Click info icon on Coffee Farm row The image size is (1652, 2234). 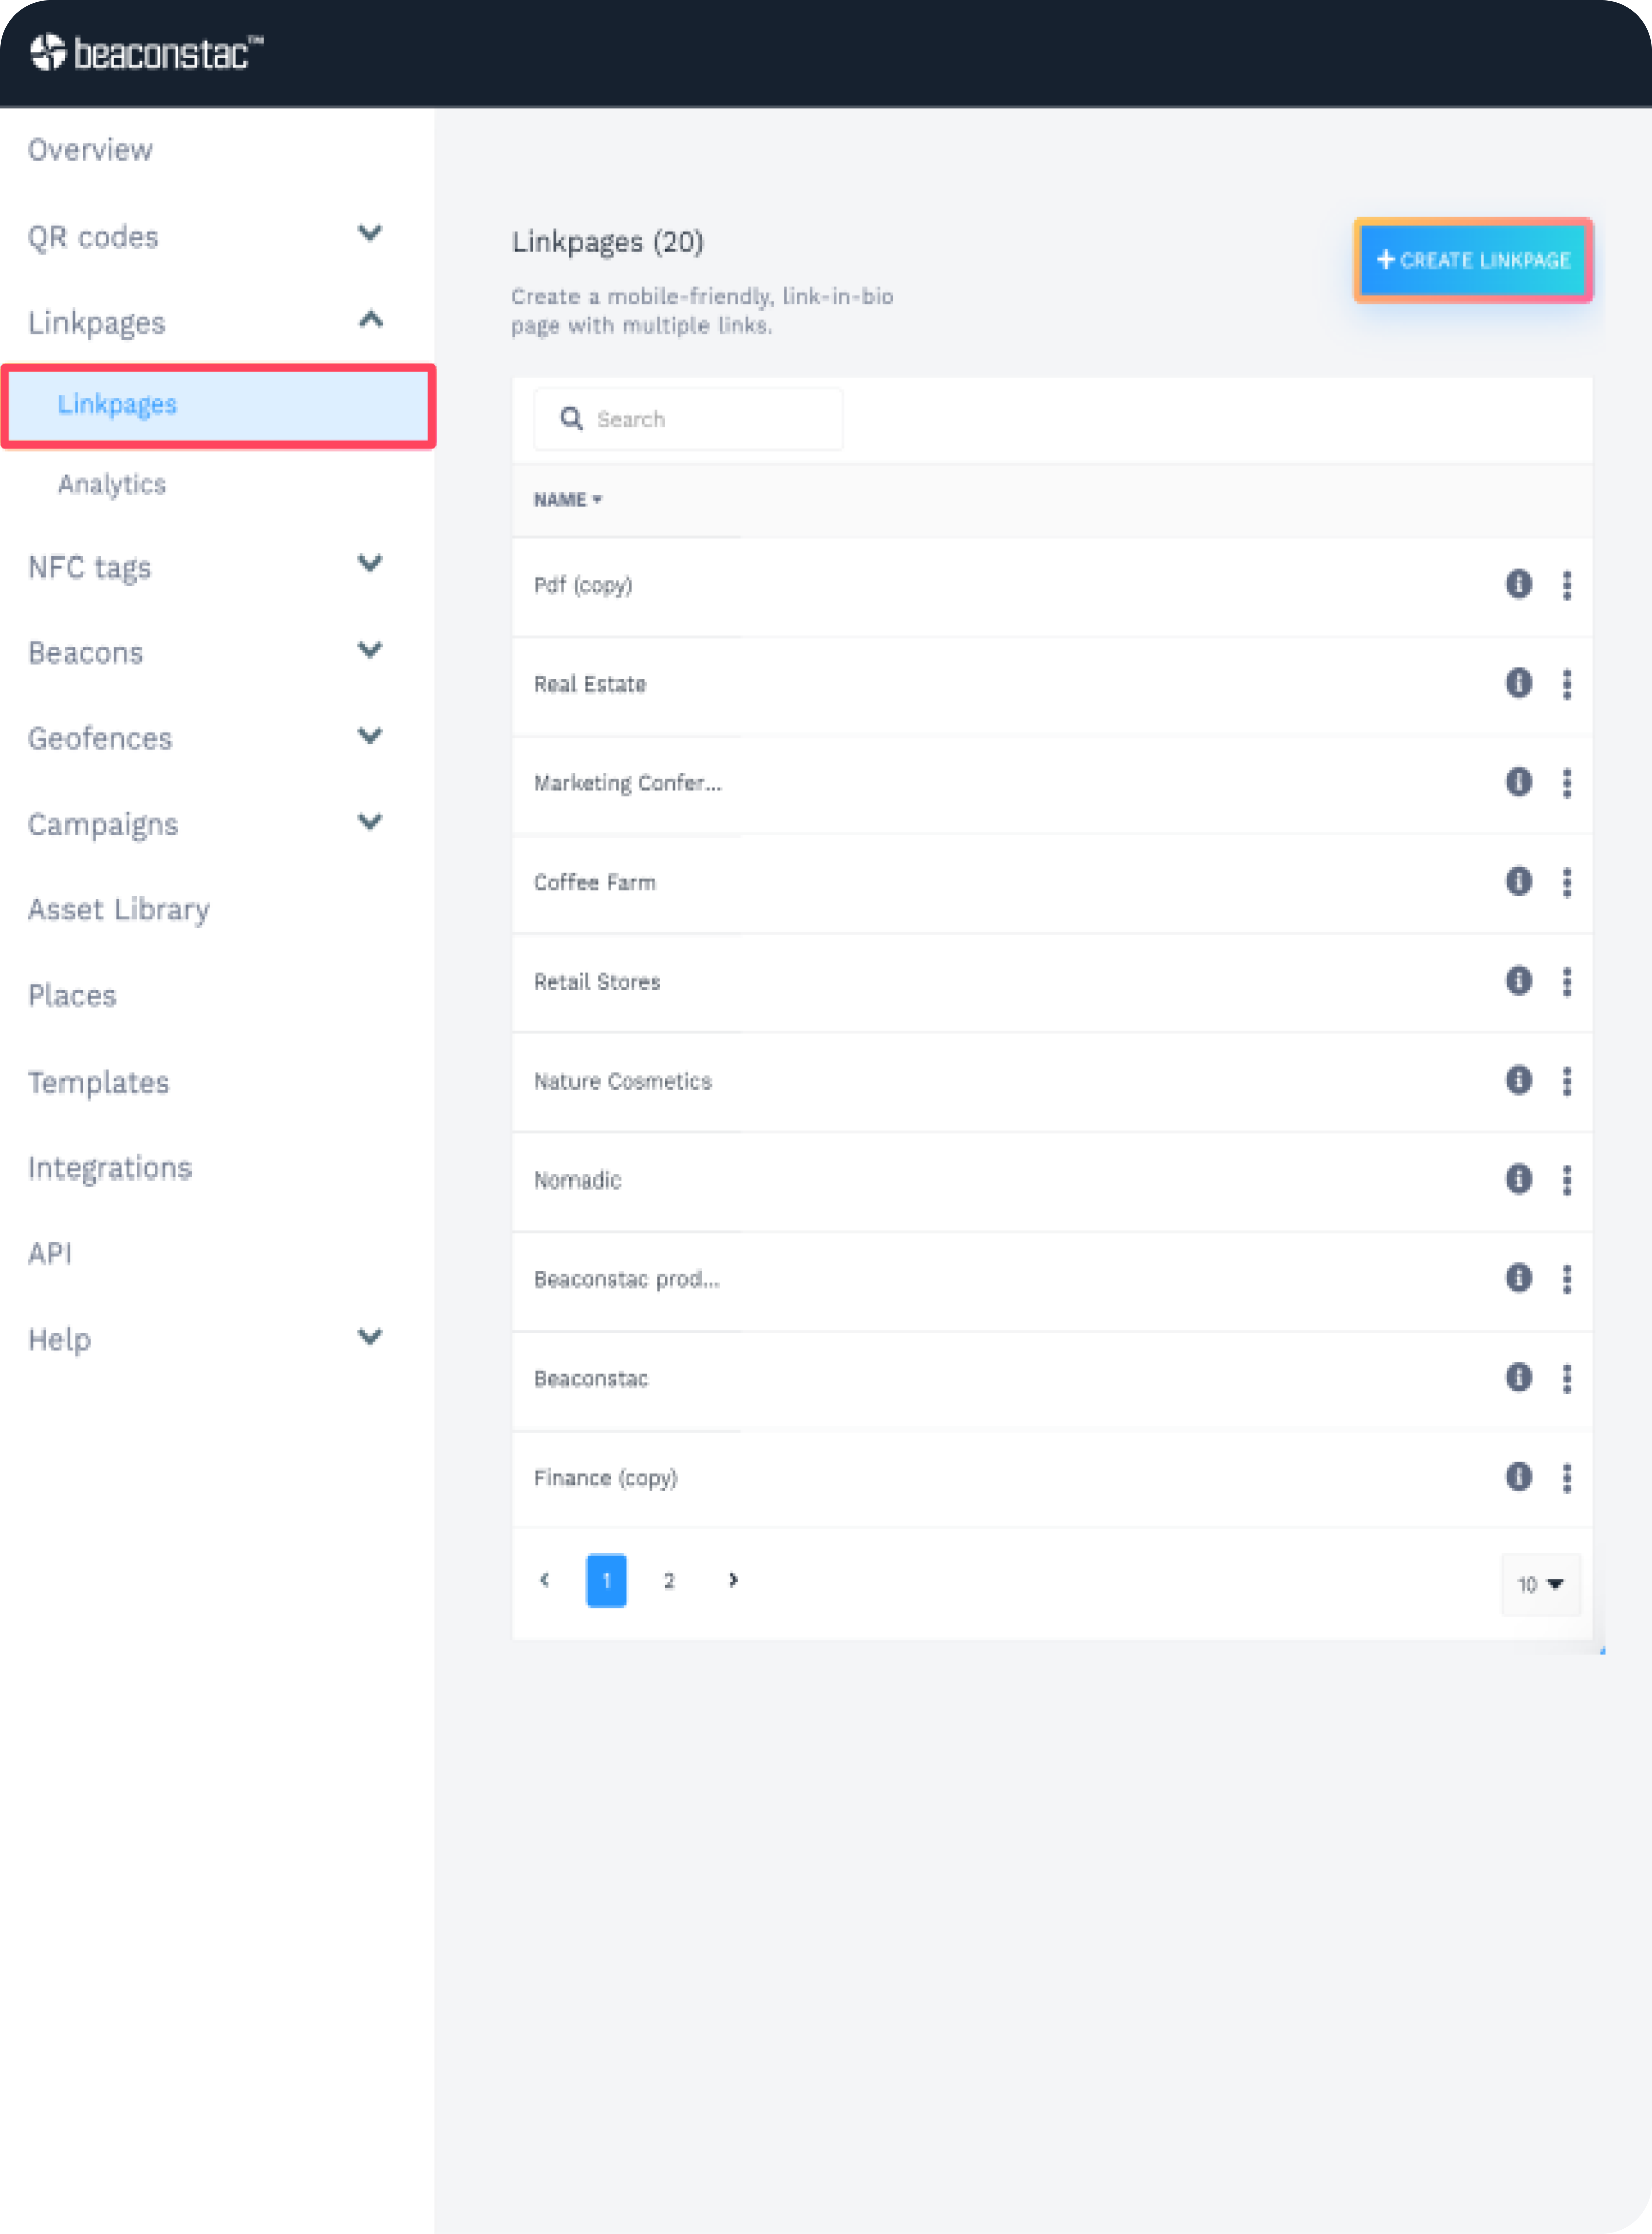[x=1518, y=881]
